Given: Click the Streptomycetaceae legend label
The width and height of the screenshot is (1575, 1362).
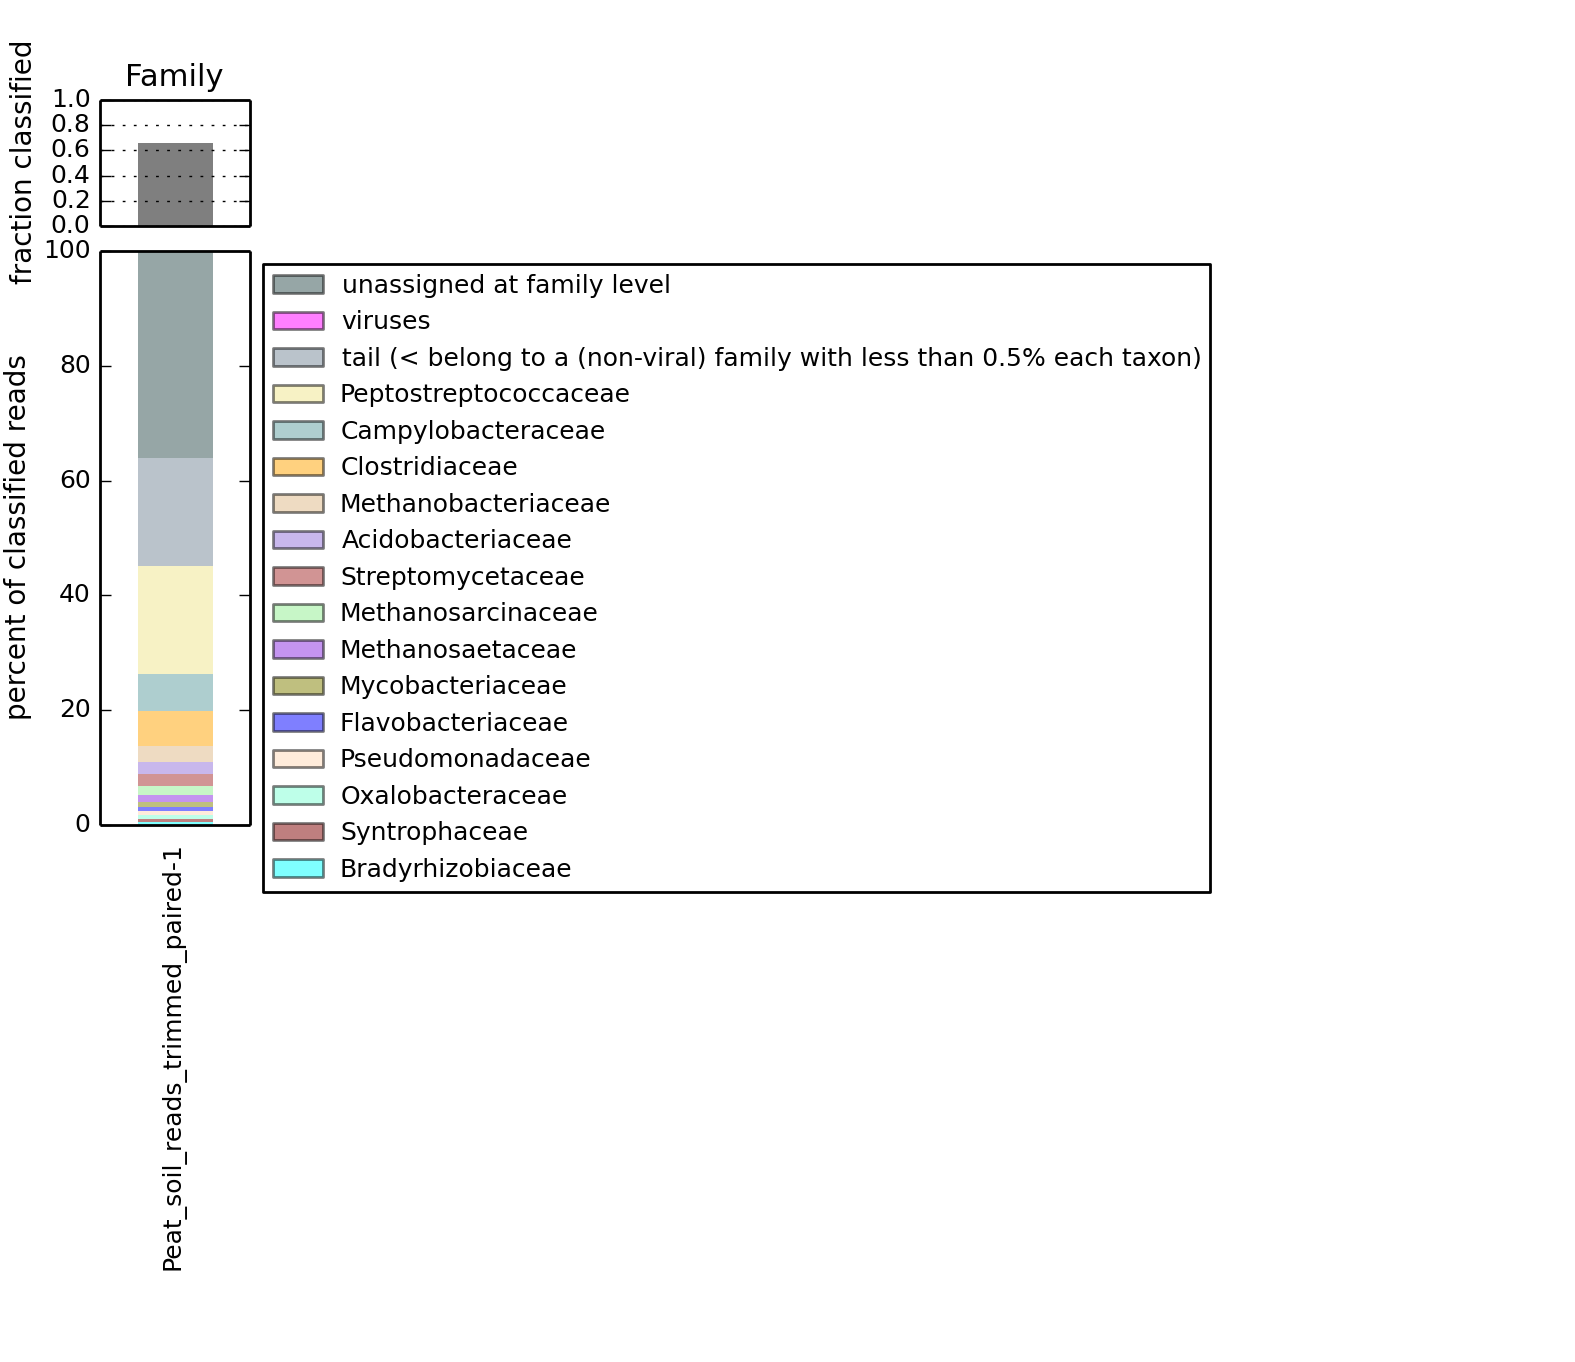Looking at the screenshot, I should (462, 577).
